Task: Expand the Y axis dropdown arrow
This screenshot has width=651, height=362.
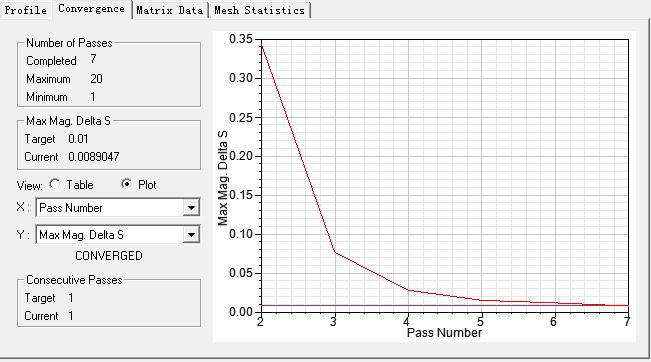Action: (x=191, y=235)
